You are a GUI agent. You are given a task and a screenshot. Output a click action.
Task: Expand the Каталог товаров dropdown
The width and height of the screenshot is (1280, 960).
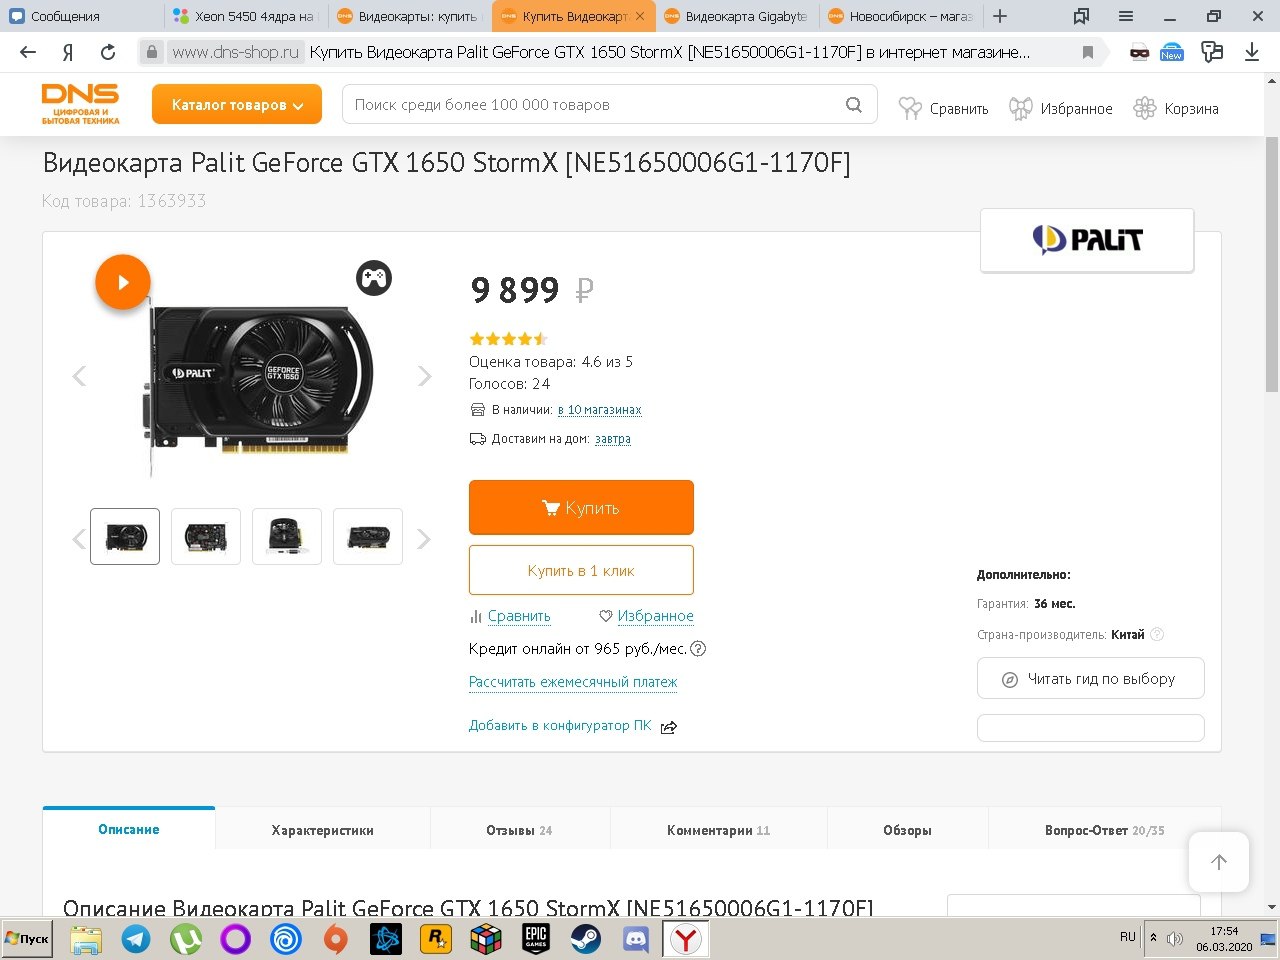pos(237,105)
